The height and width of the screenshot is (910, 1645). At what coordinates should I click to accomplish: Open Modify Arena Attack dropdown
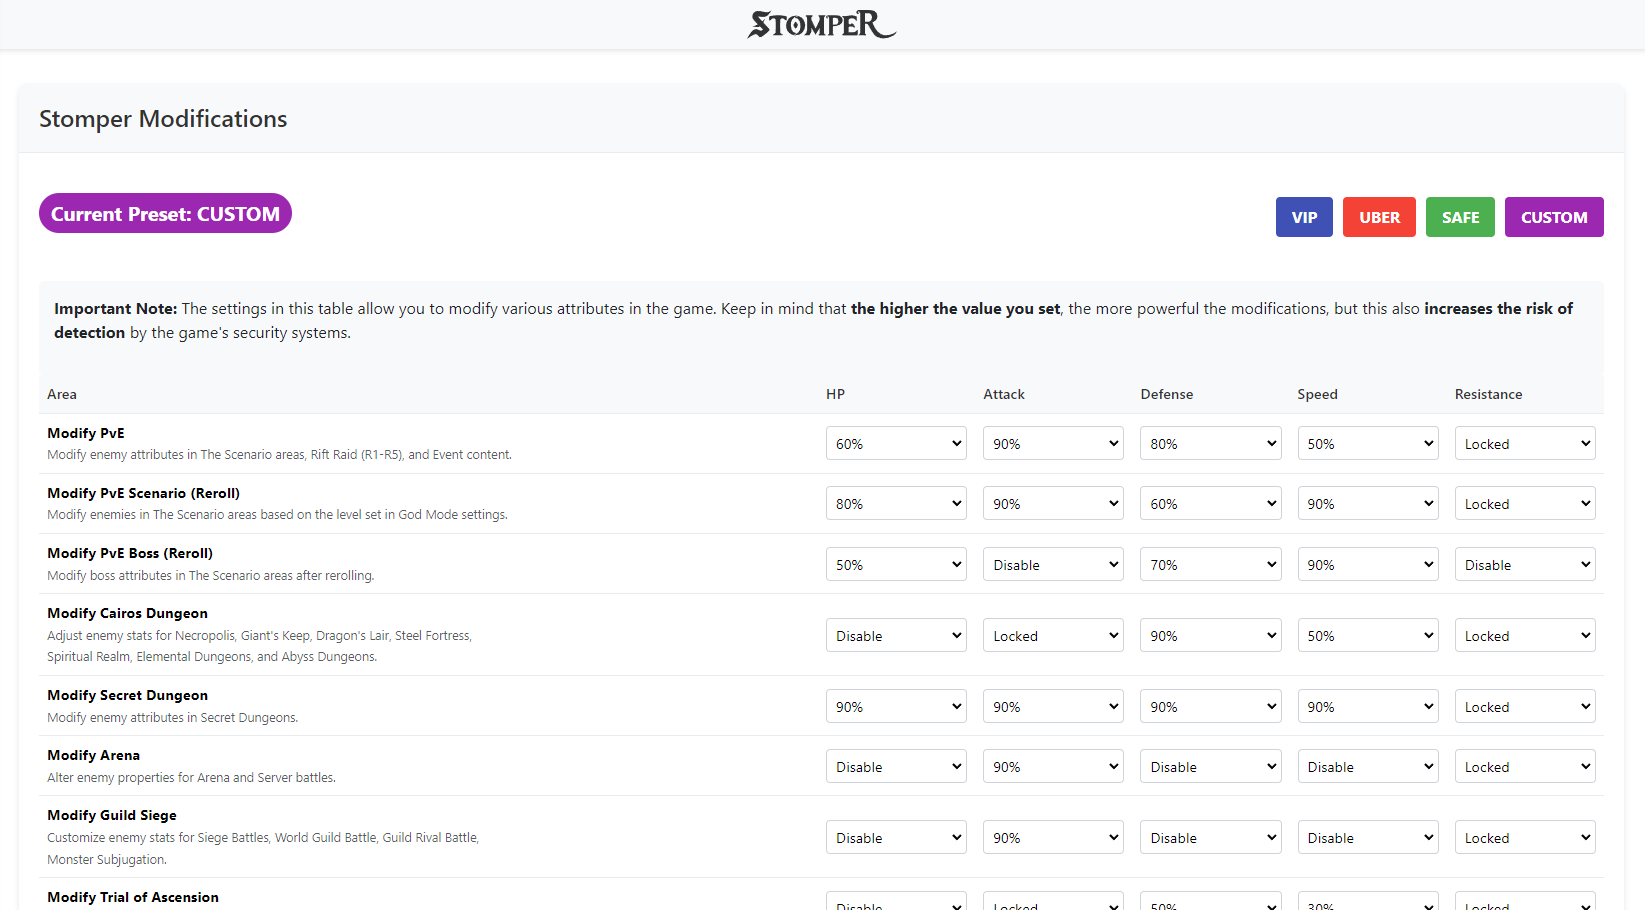1053,766
